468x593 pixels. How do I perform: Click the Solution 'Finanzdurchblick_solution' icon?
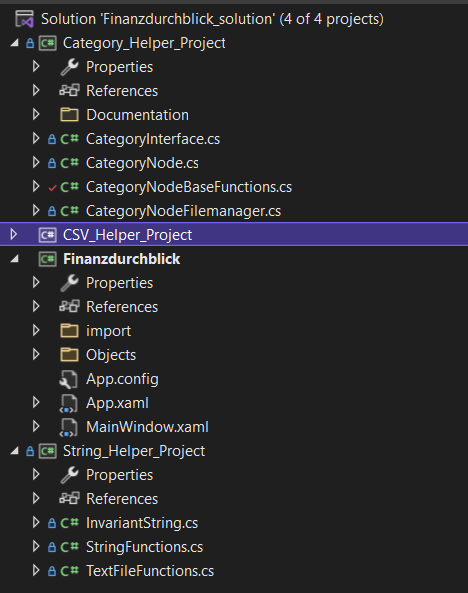[25, 19]
